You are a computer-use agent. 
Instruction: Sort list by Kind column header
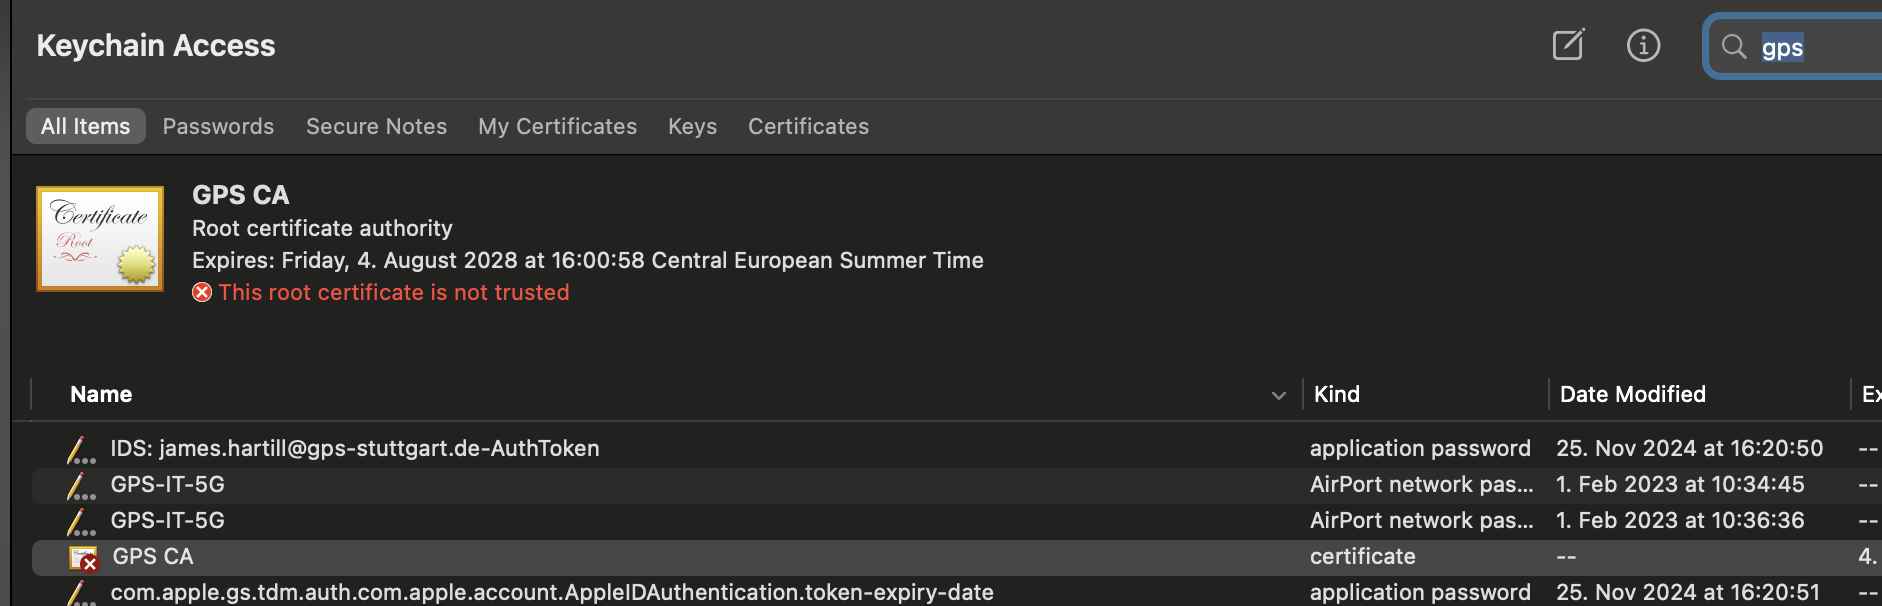[x=1336, y=394]
